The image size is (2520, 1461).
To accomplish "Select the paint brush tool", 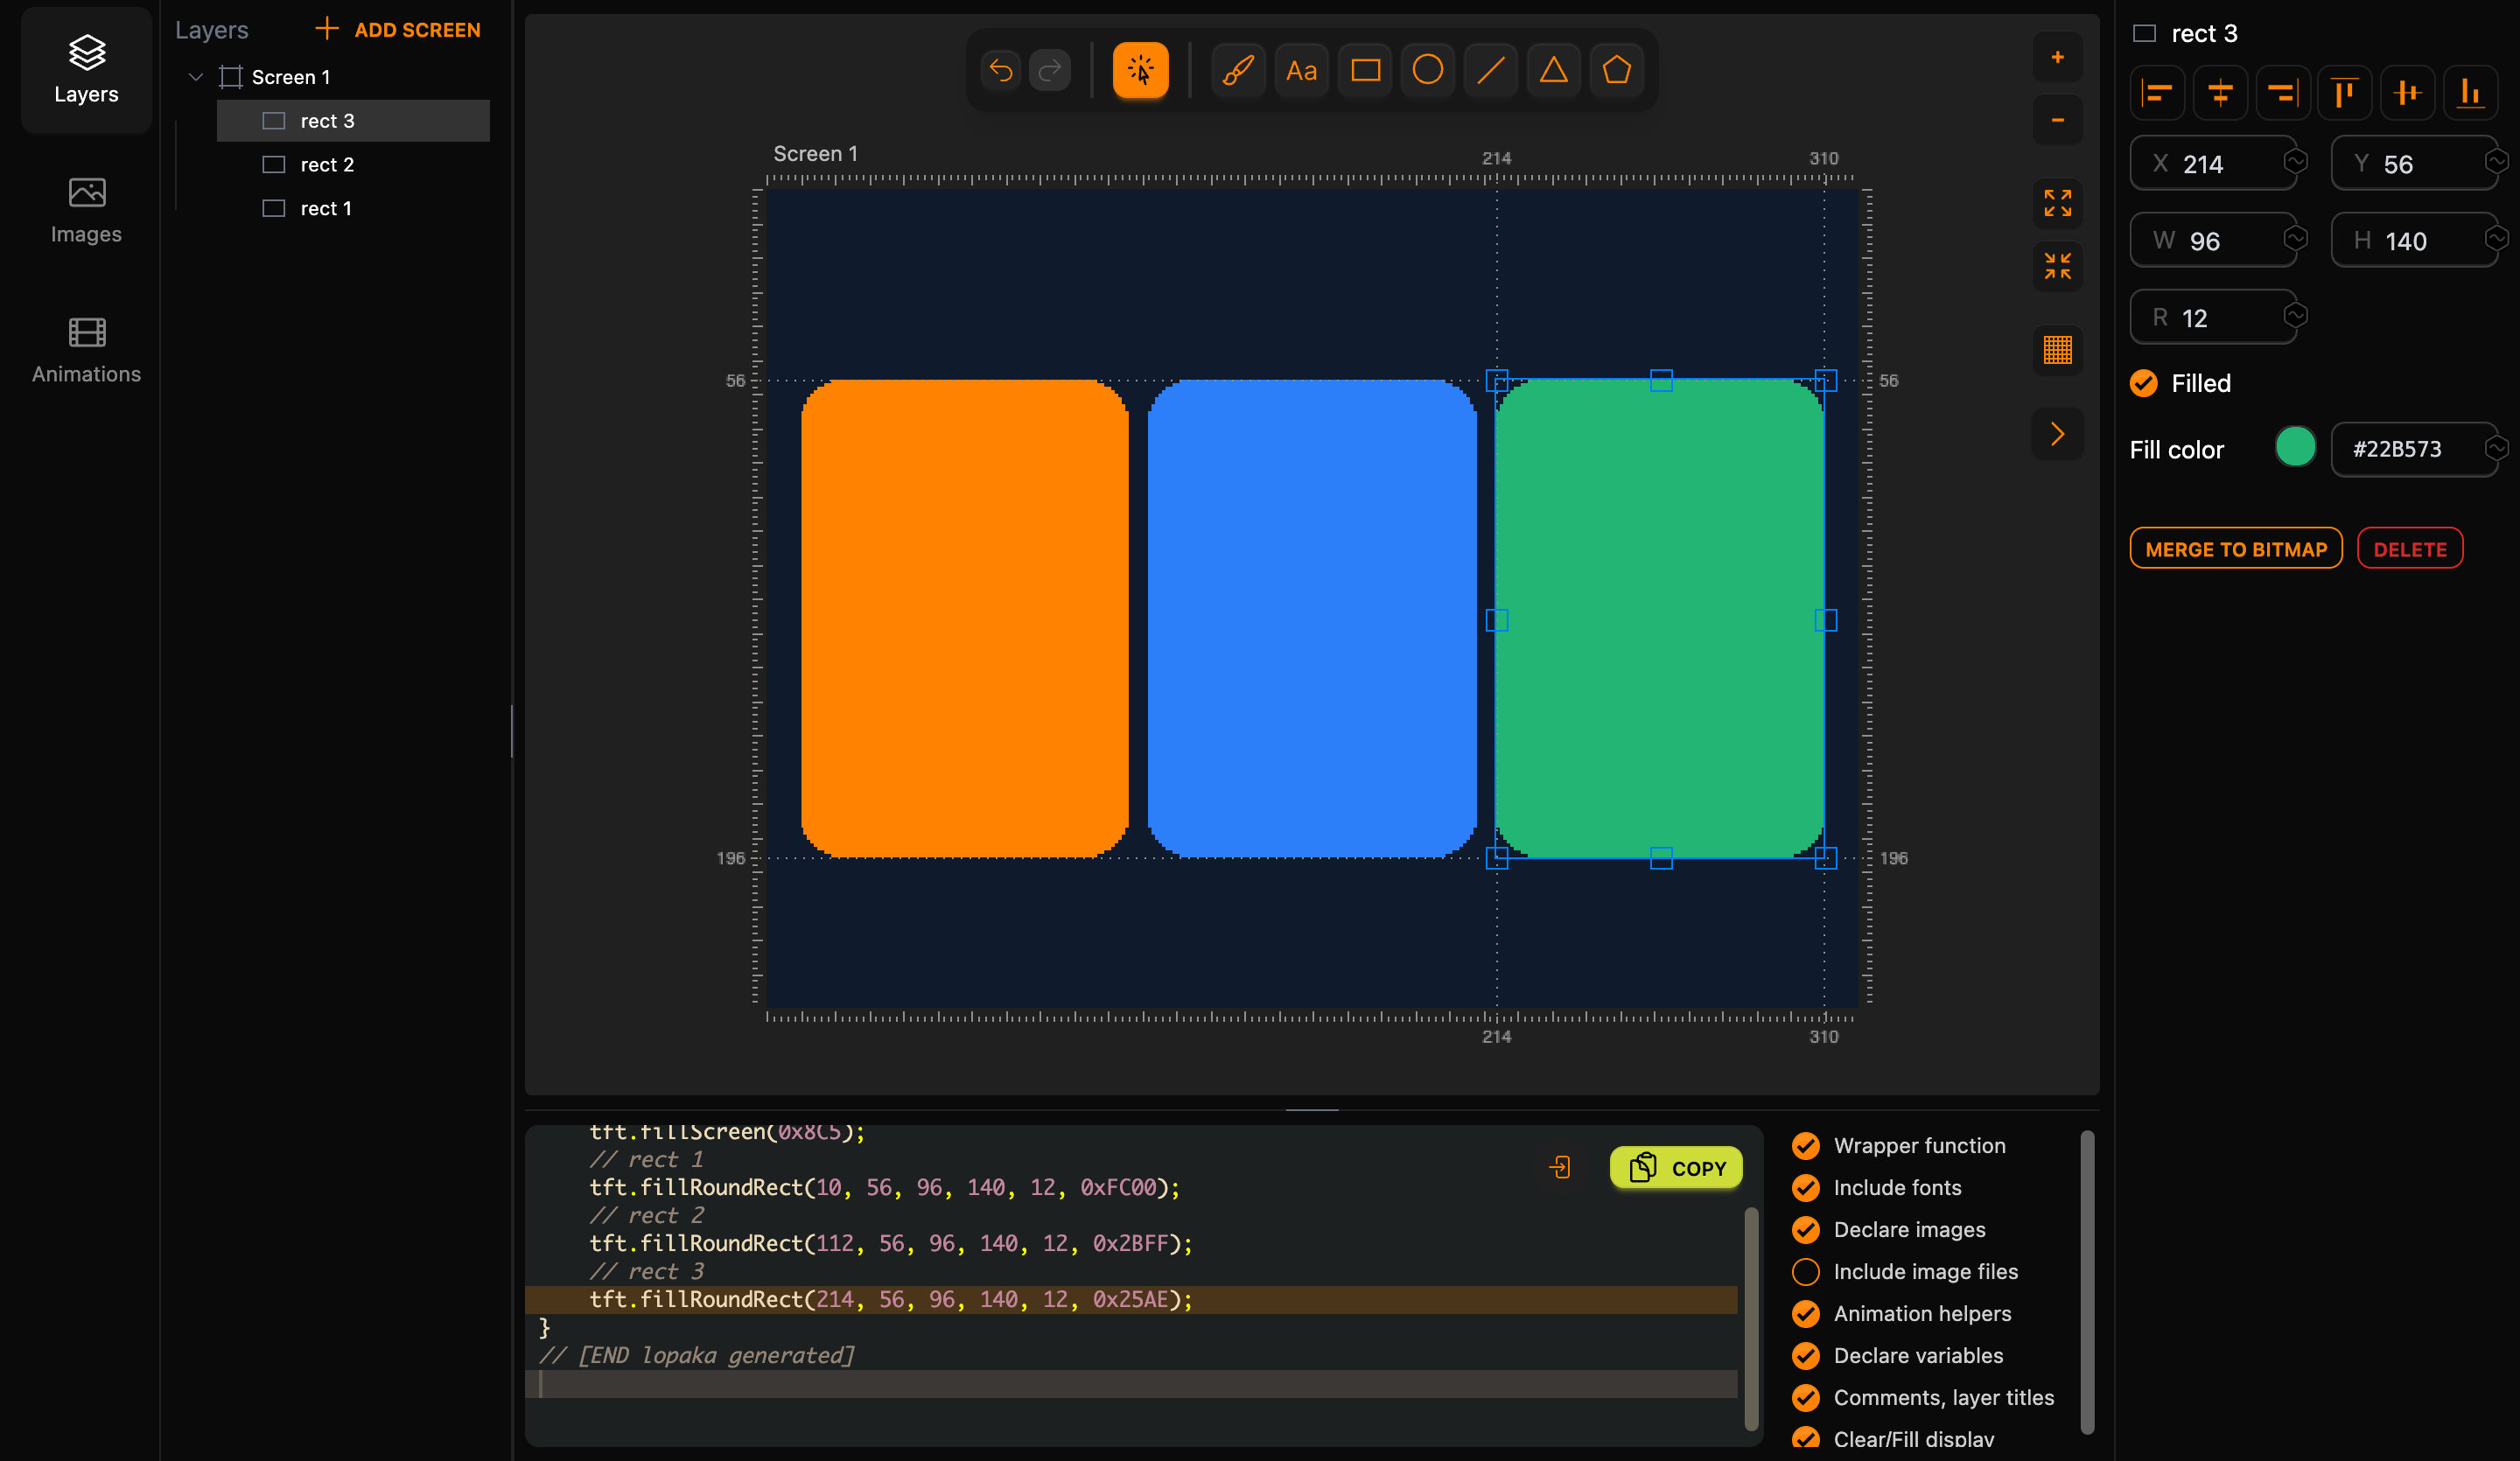I will 1238,70.
